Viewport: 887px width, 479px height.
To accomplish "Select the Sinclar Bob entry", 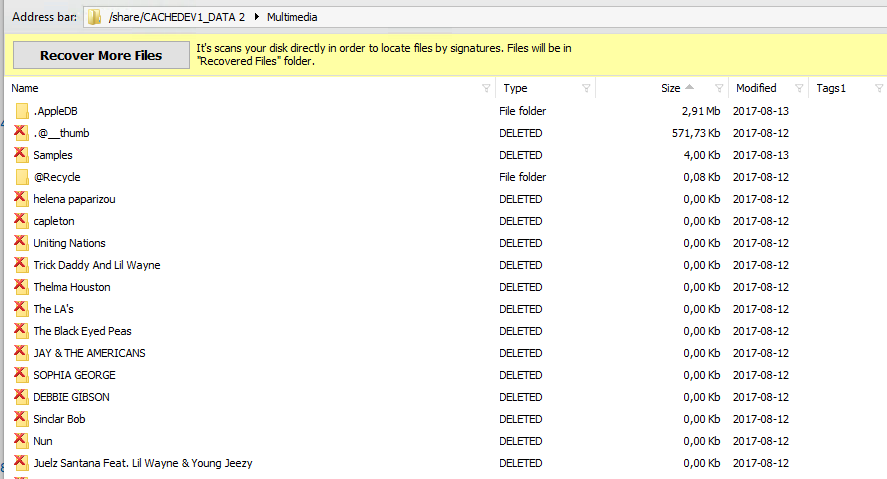I will (59, 420).
